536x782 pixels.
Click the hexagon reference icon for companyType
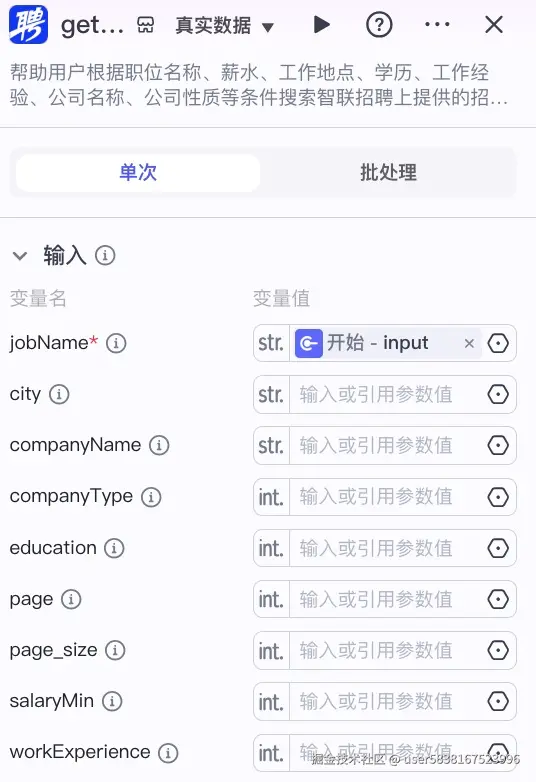click(498, 497)
